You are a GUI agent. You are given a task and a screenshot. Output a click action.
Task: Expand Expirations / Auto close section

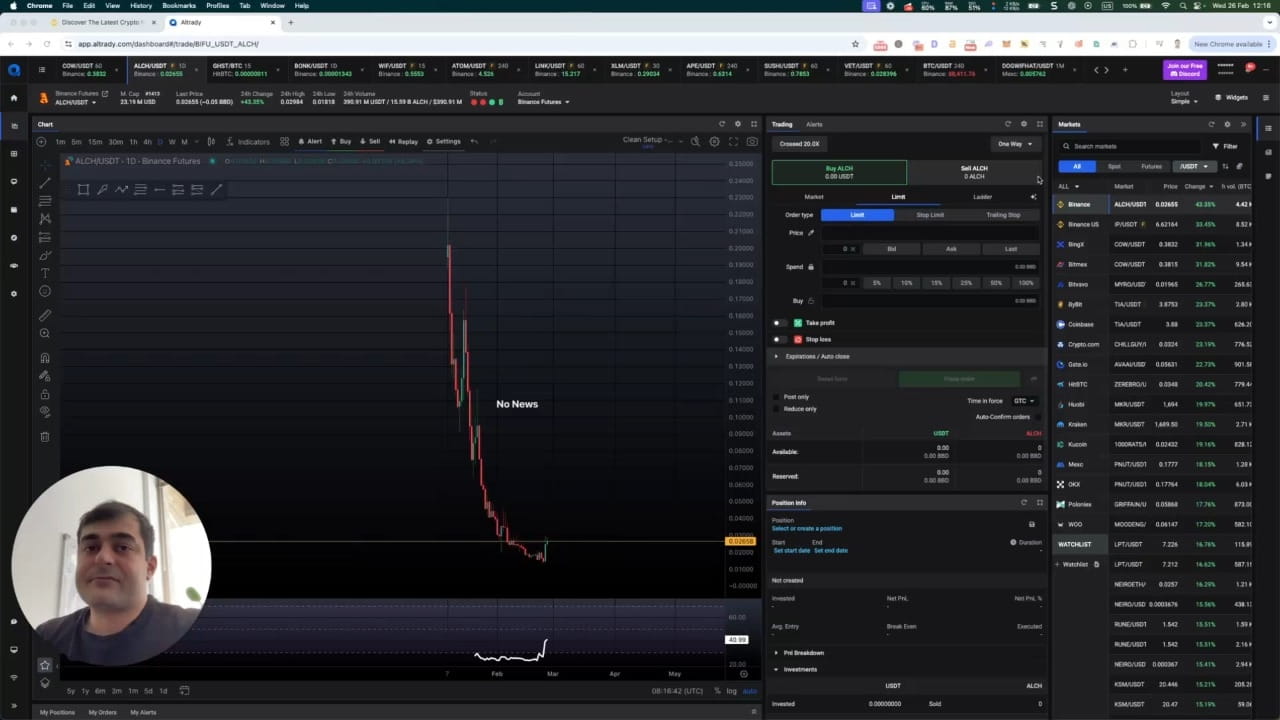coord(776,356)
